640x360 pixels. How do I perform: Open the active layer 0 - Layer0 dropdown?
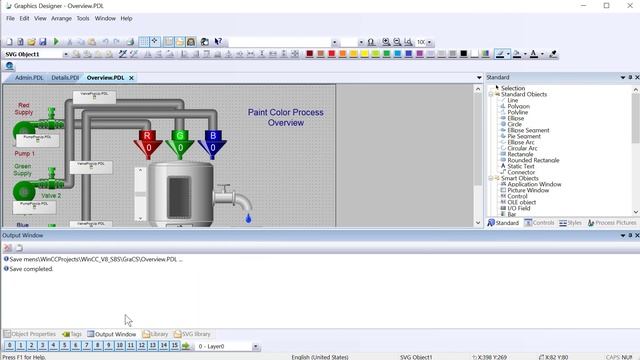[x=256, y=347]
